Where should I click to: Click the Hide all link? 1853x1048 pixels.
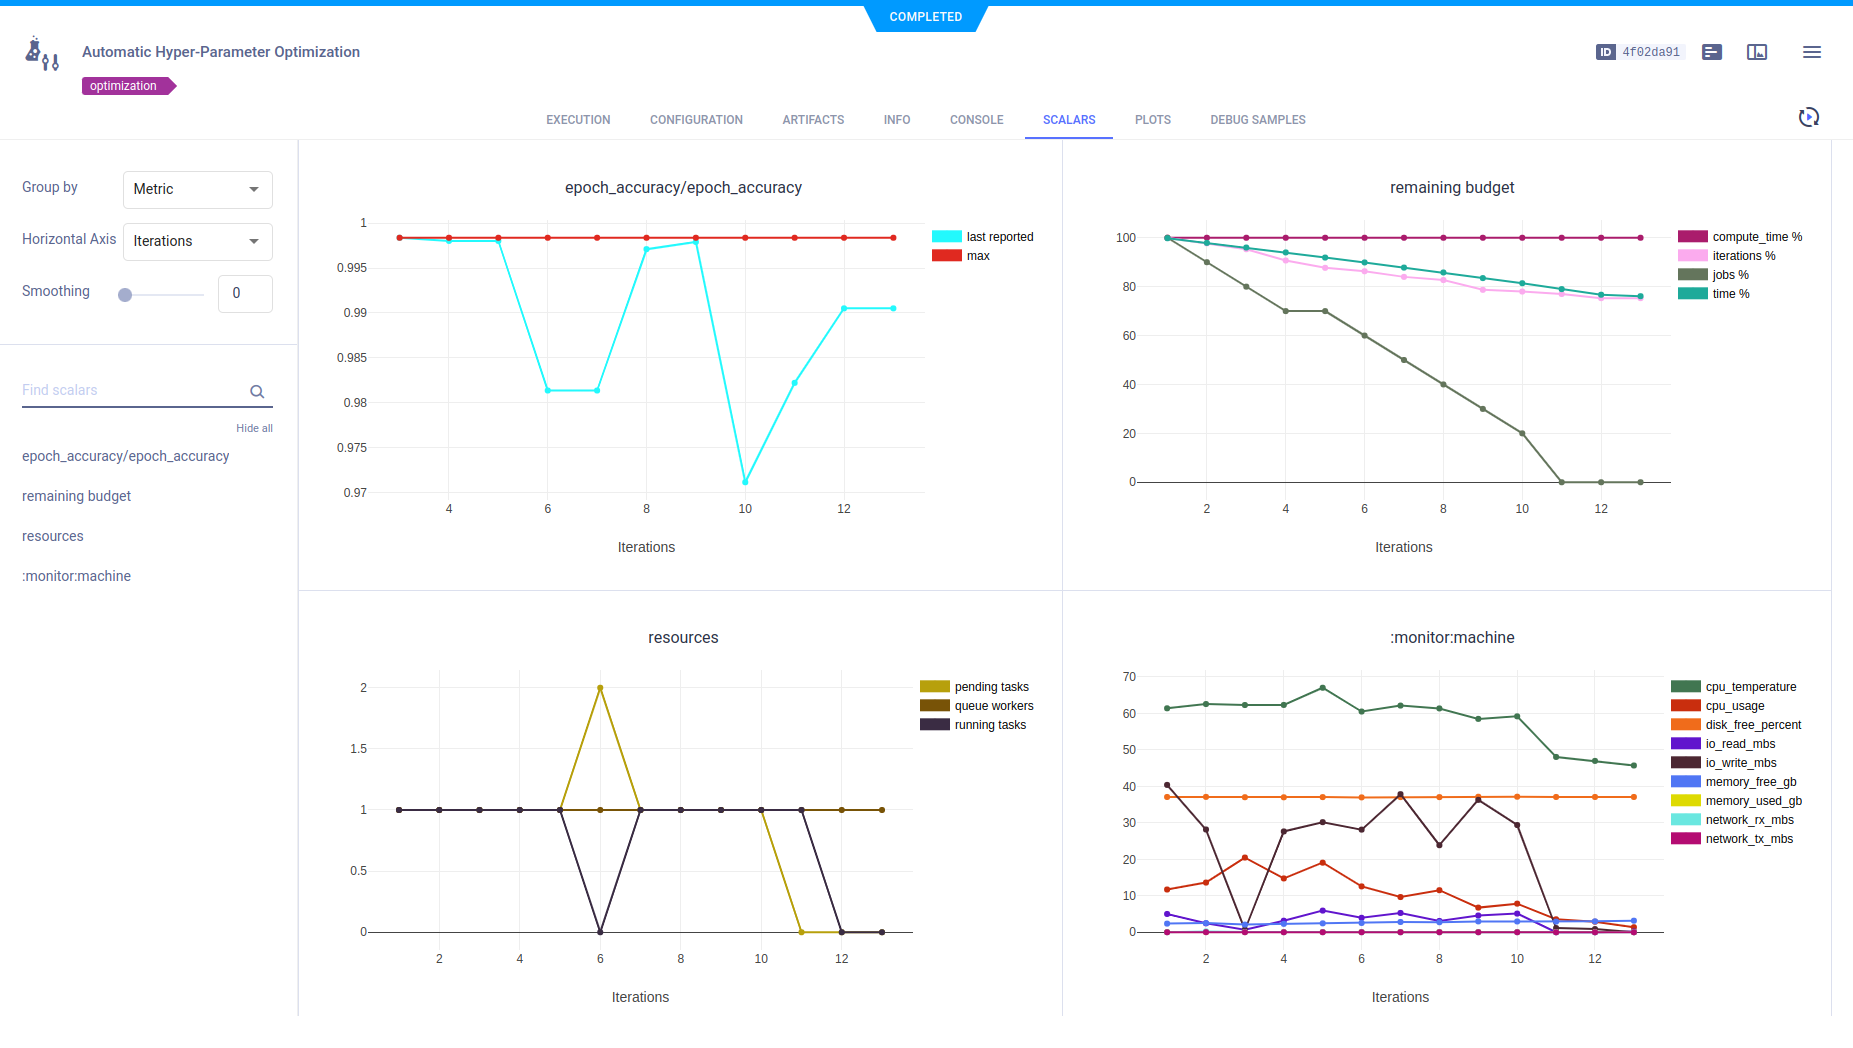pyautogui.click(x=254, y=428)
